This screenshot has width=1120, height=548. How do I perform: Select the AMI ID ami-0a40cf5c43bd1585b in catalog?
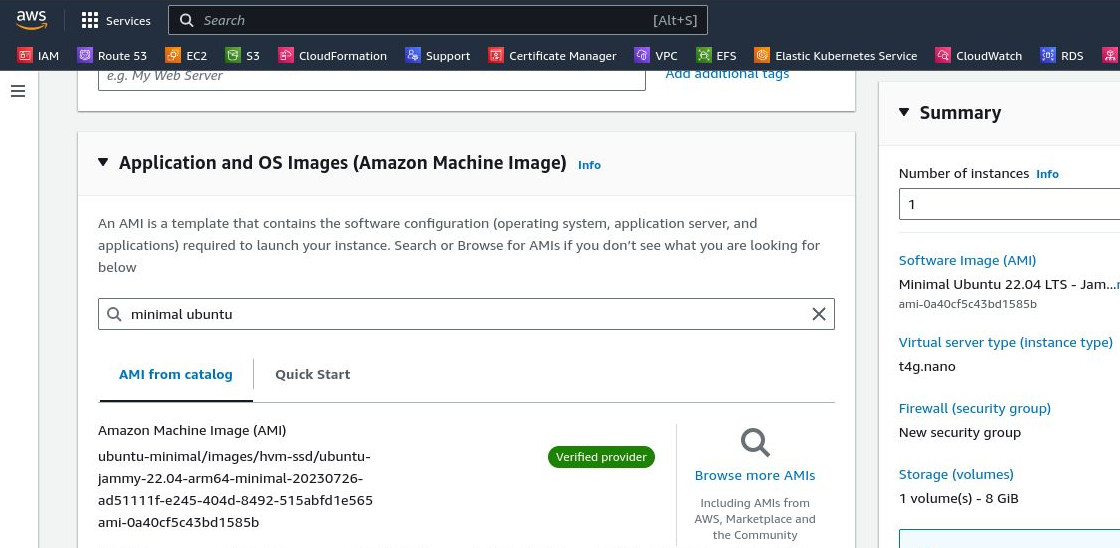click(x=179, y=522)
